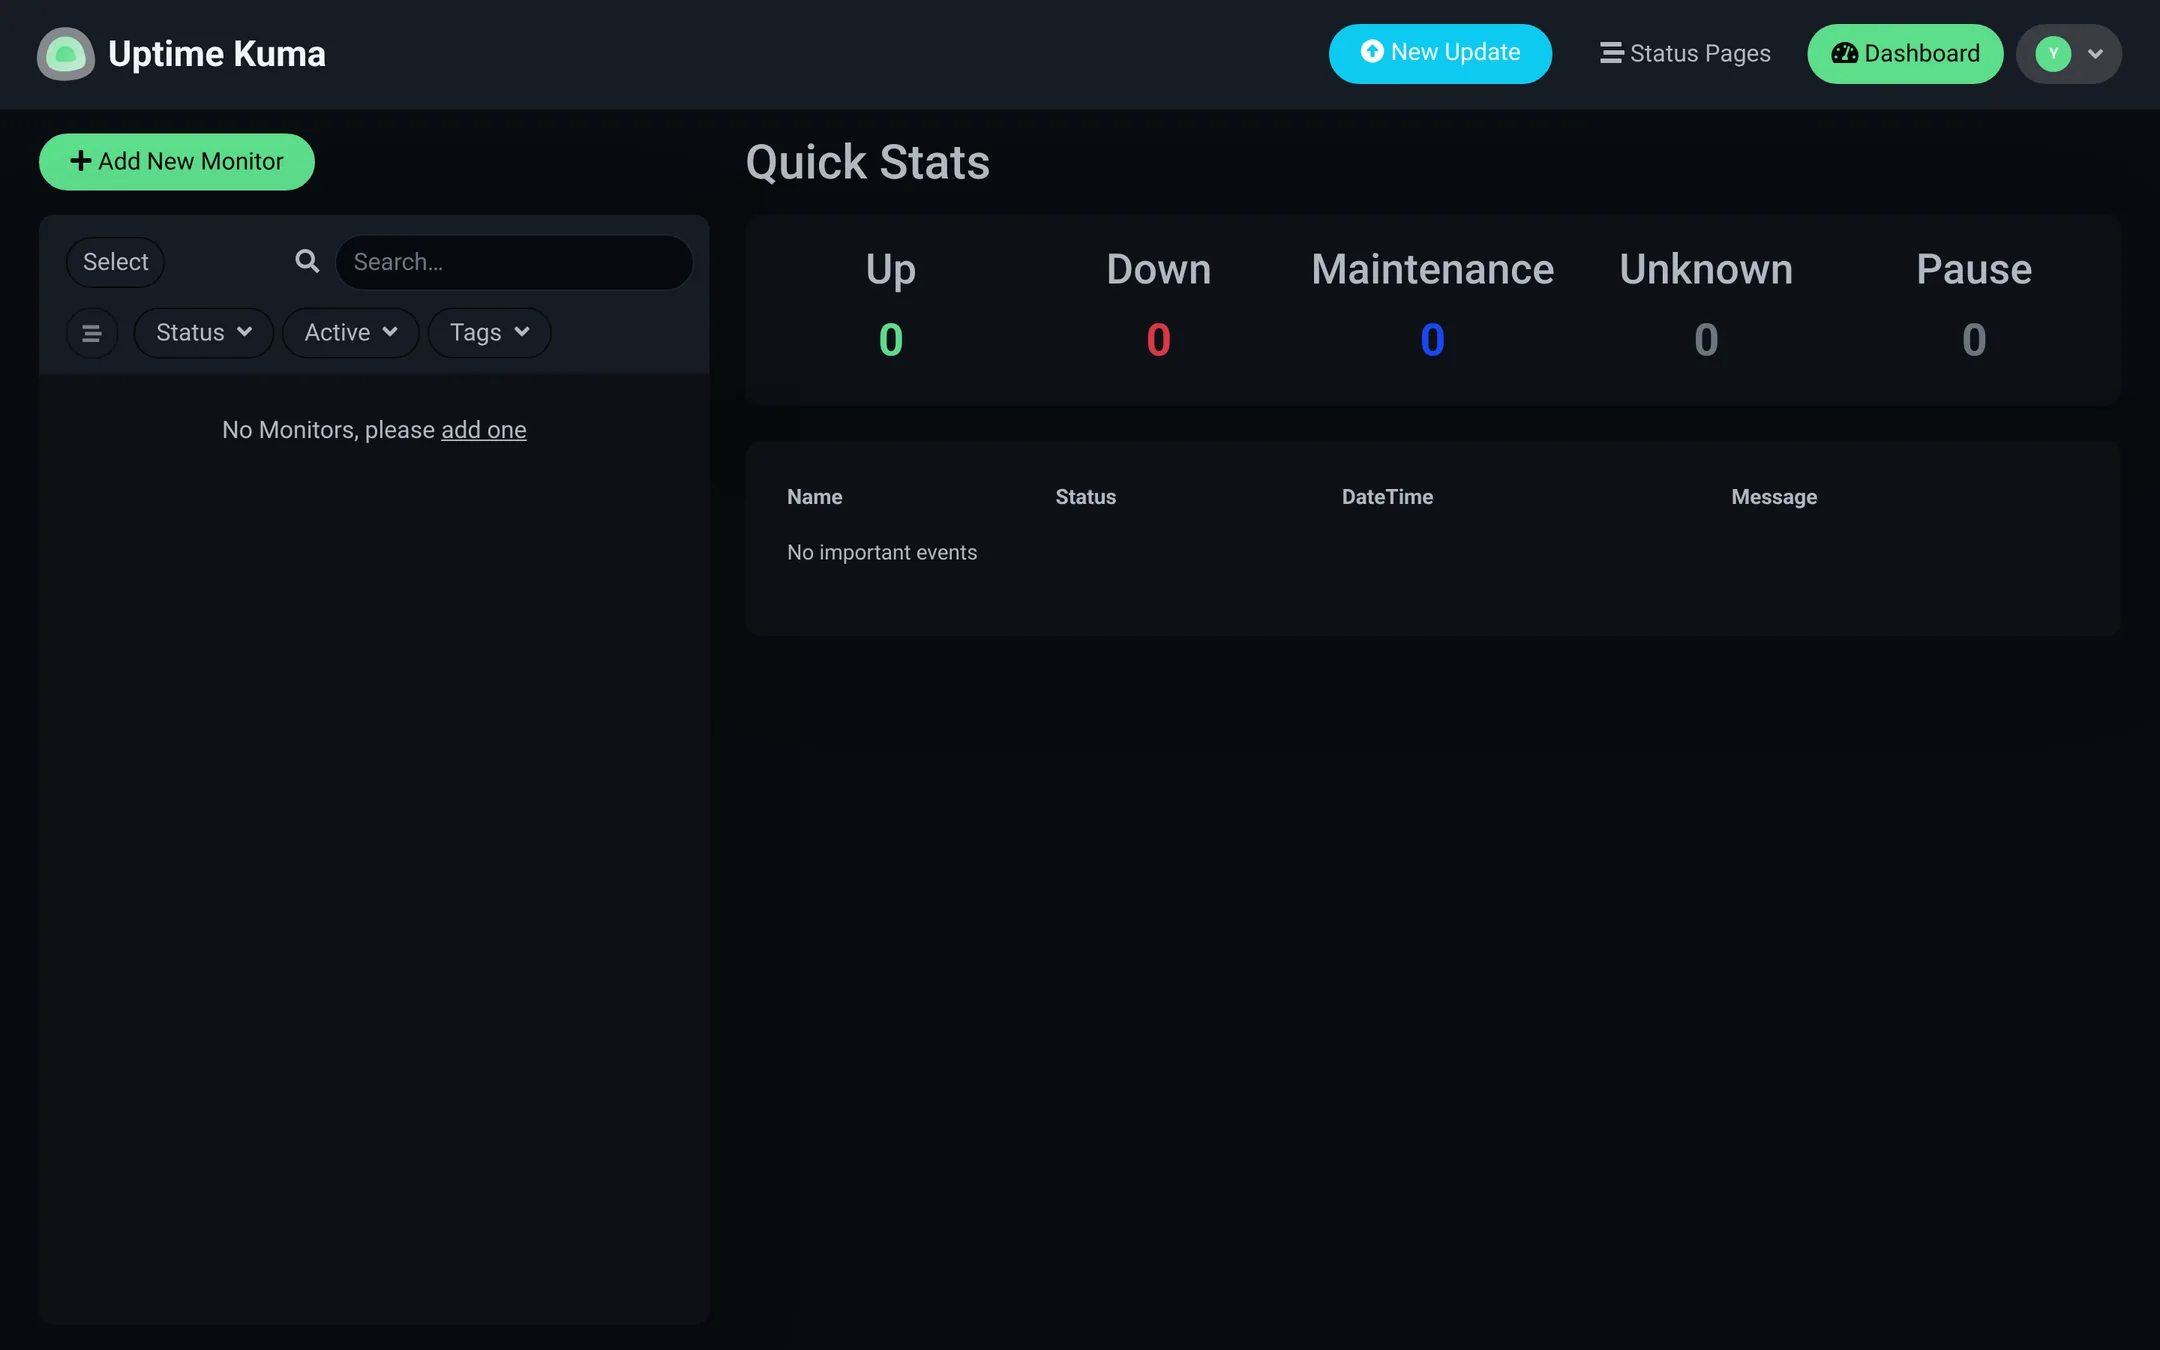Click the Status column header in events table
Image resolution: width=2160 pixels, height=1350 pixels.
1085,497
